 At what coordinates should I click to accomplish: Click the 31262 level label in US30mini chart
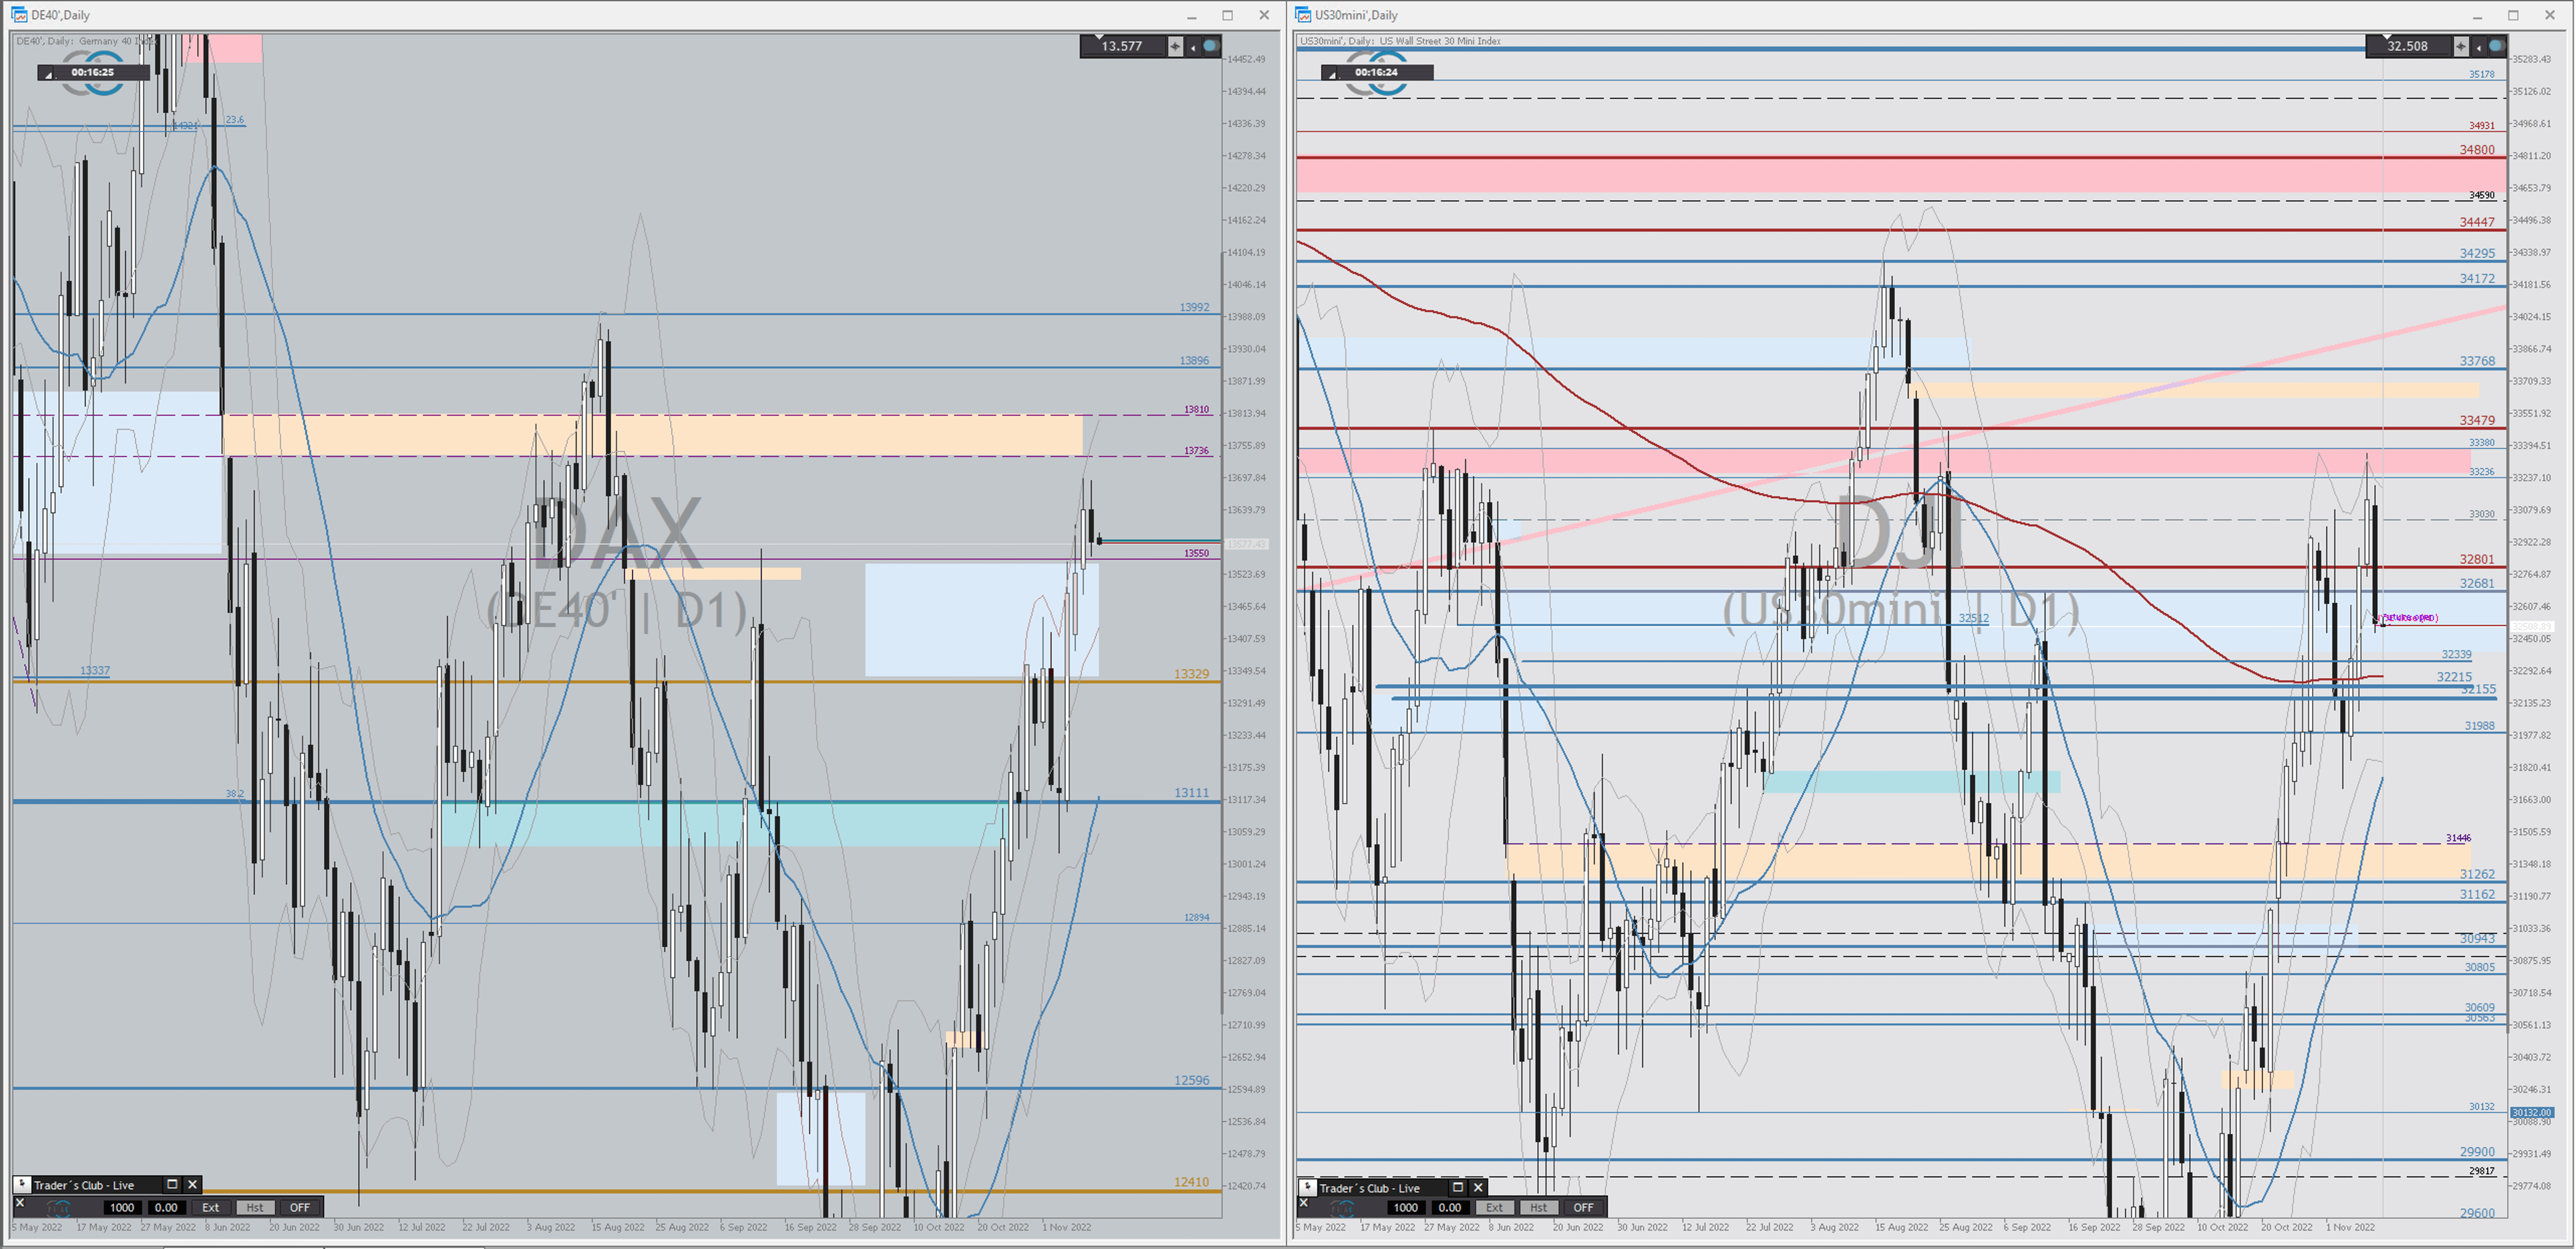click(x=2477, y=874)
